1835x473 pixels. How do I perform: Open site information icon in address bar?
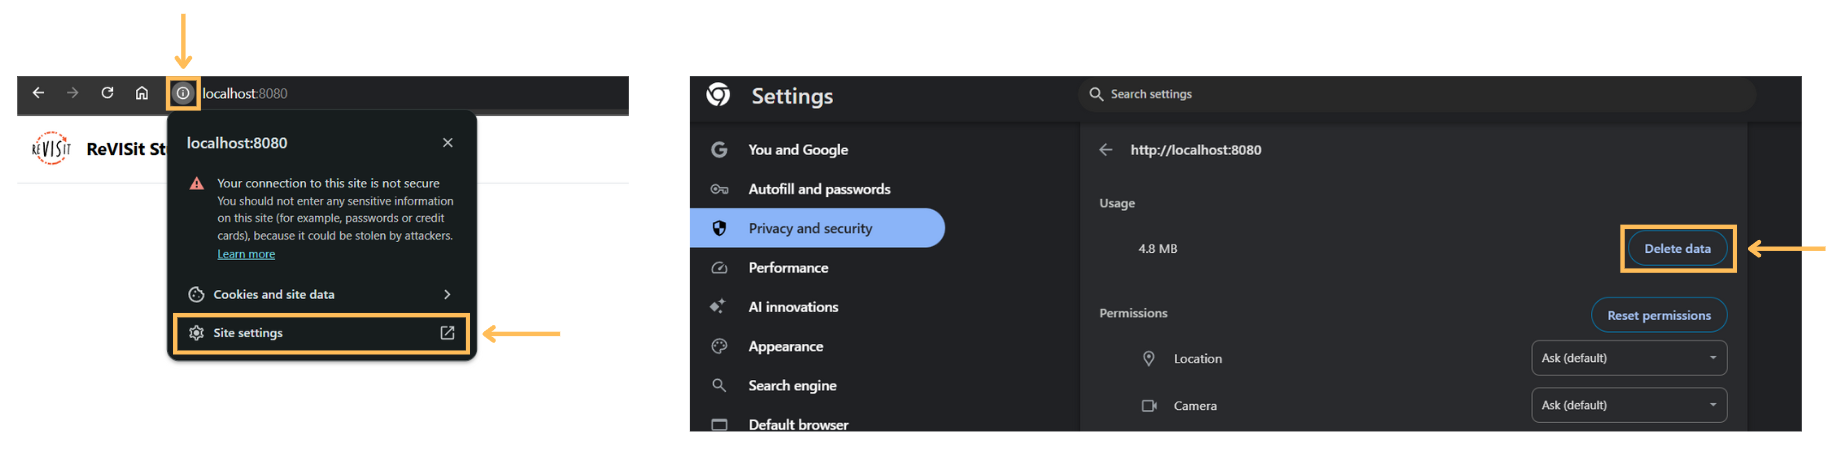[183, 93]
